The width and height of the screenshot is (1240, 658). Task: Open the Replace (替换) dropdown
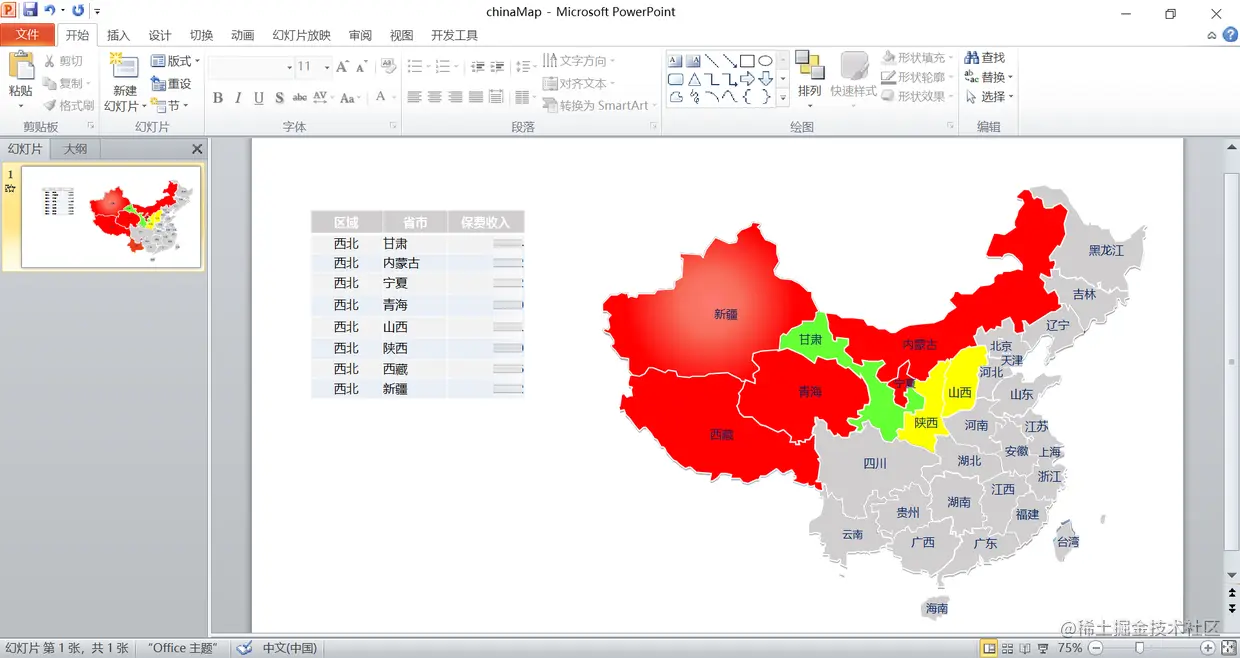click(989, 77)
